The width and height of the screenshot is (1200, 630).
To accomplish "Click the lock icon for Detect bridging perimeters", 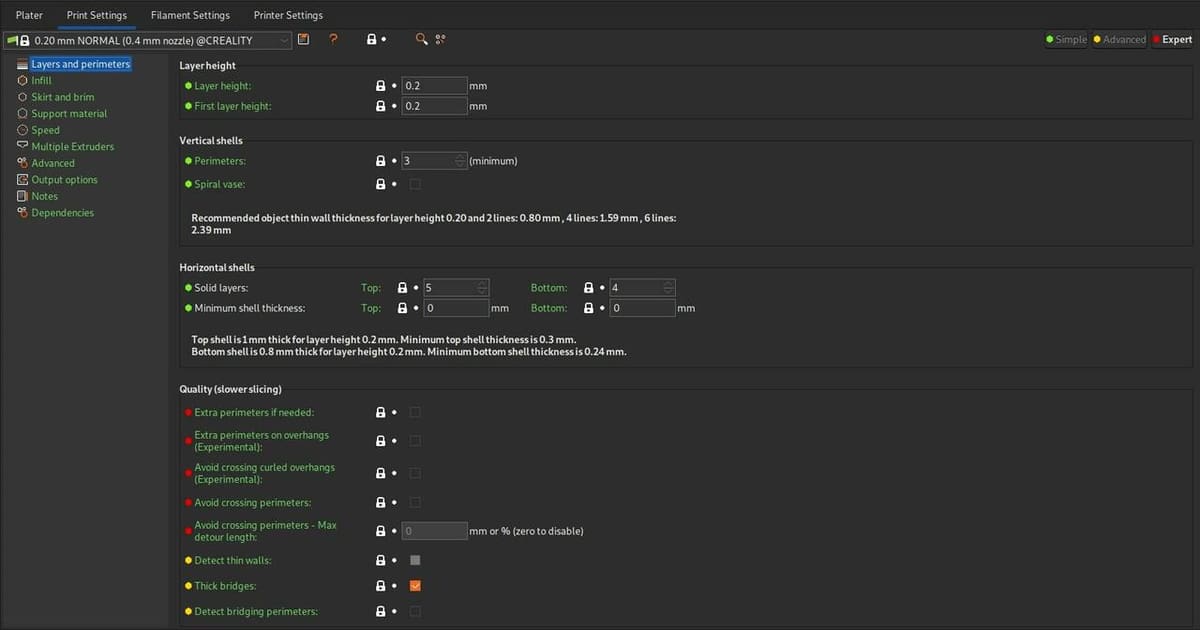I will tap(380, 611).
